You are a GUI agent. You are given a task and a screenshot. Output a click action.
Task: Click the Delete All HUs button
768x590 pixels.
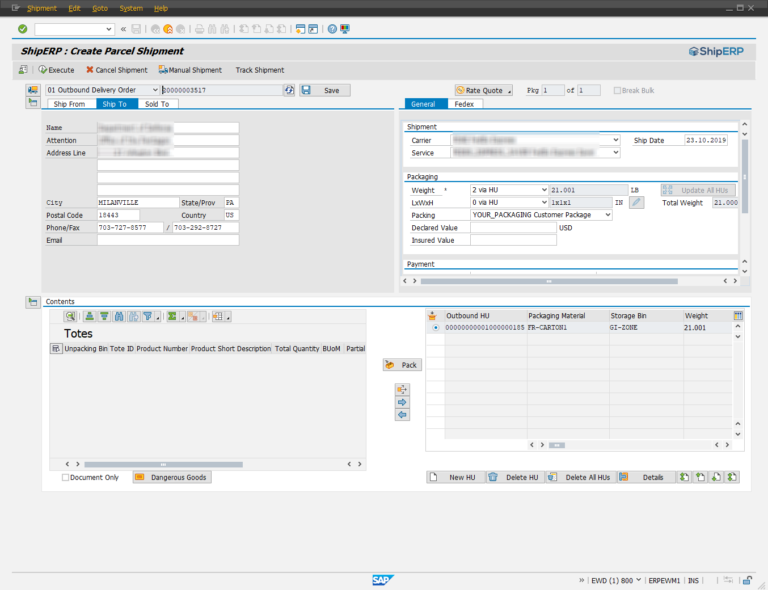(x=581, y=477)
